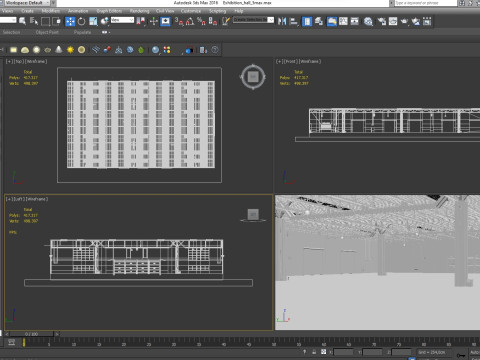The height and width of the screenshot is (360, 480).
Task: Open the Curve Editor
Action: [343, 21]
